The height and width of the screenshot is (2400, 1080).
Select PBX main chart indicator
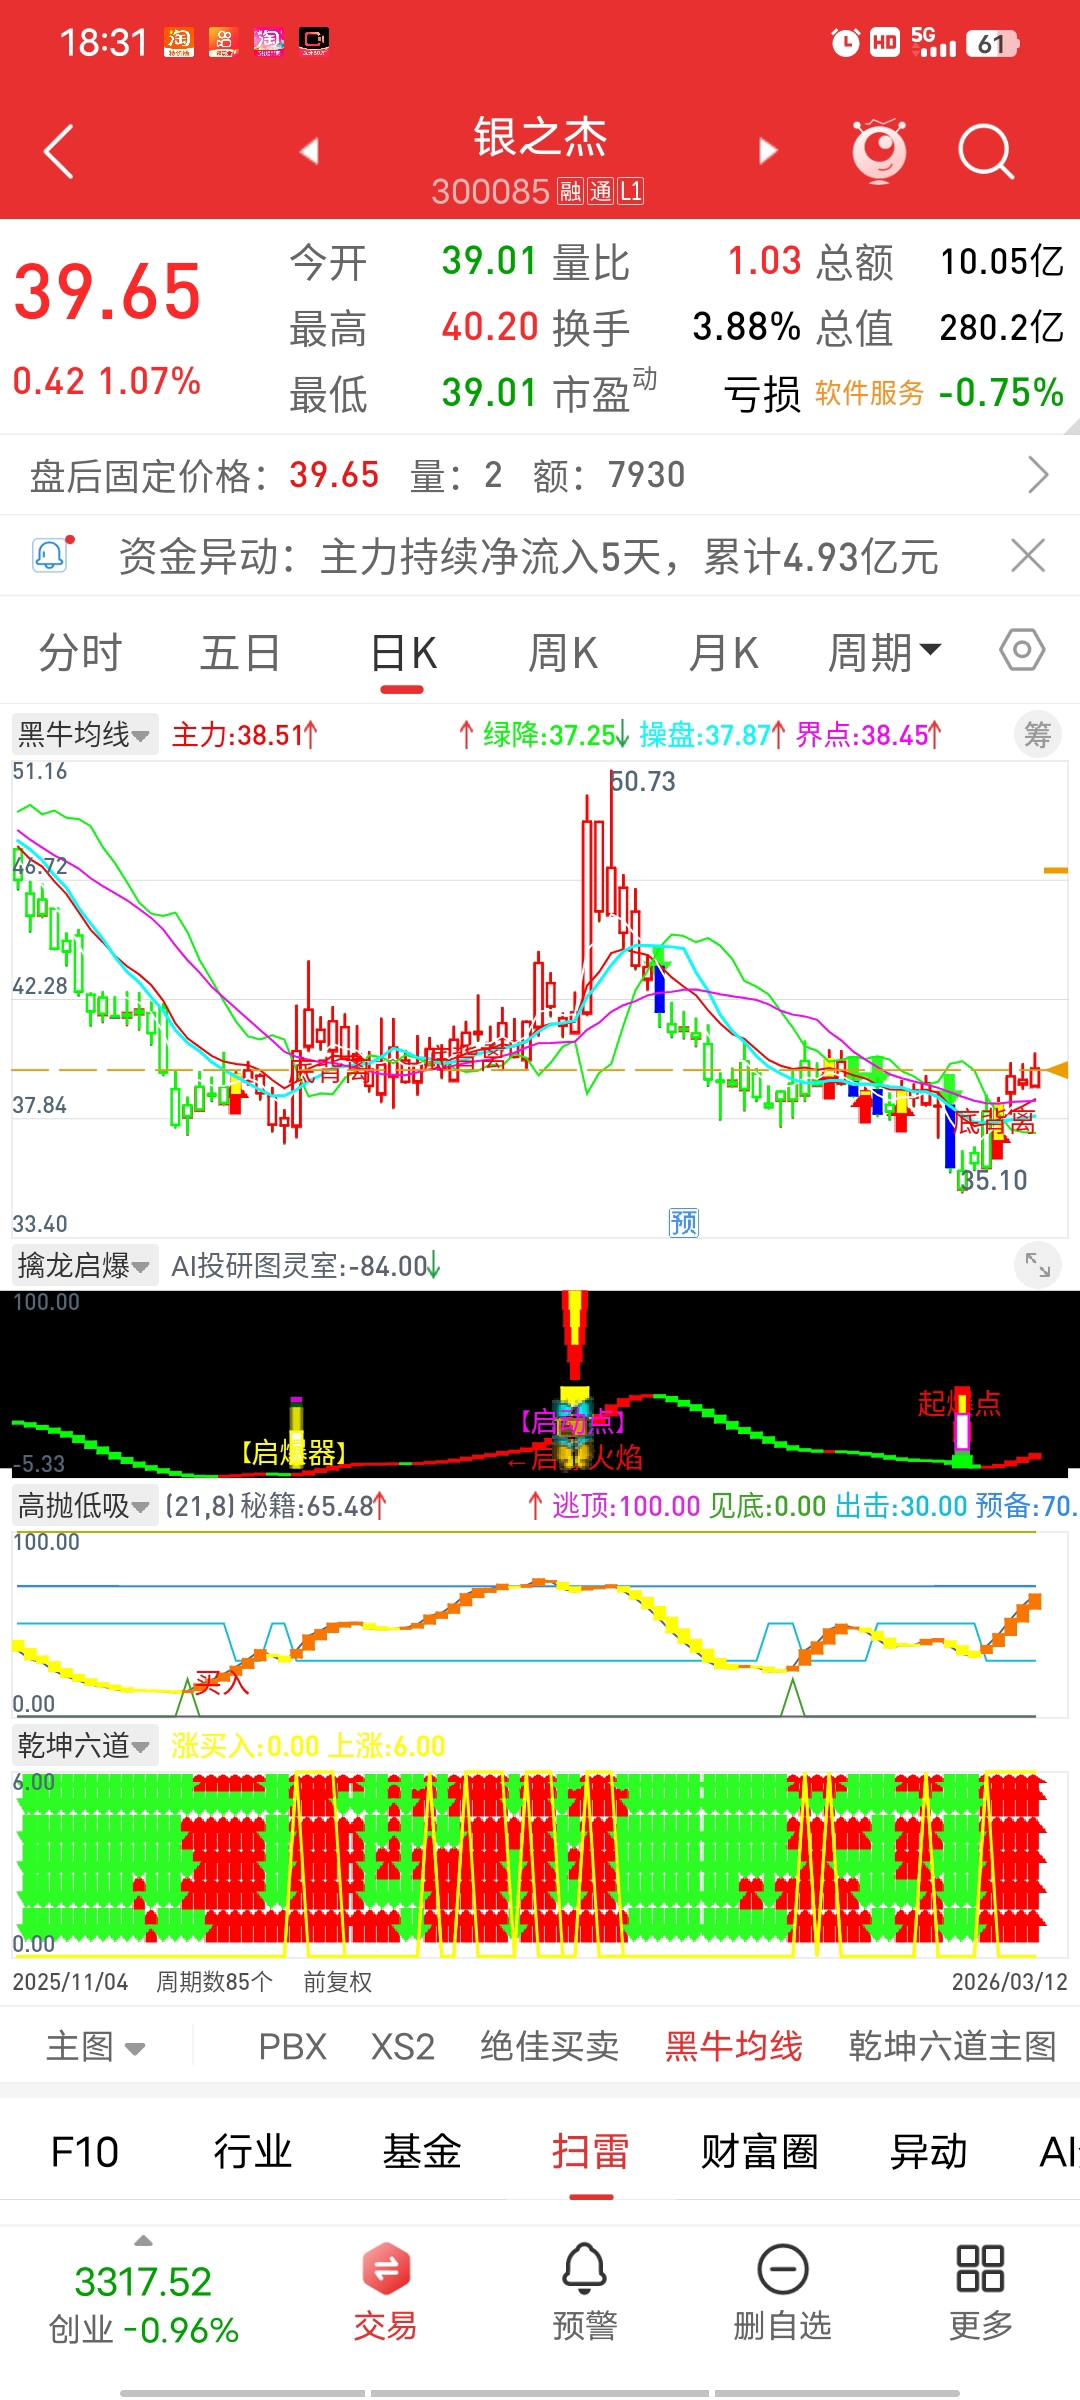[x=293, y=2046]
